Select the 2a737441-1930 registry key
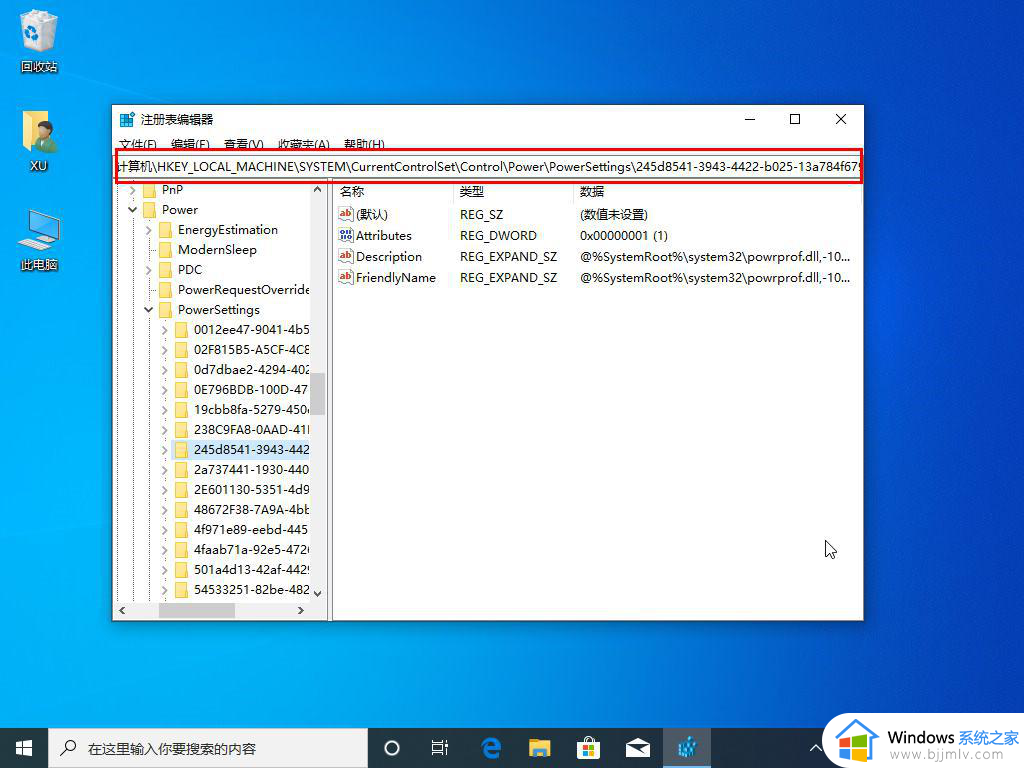This screenshot has height=768, width=1024. pyautogui.click(x=251, y=470)
